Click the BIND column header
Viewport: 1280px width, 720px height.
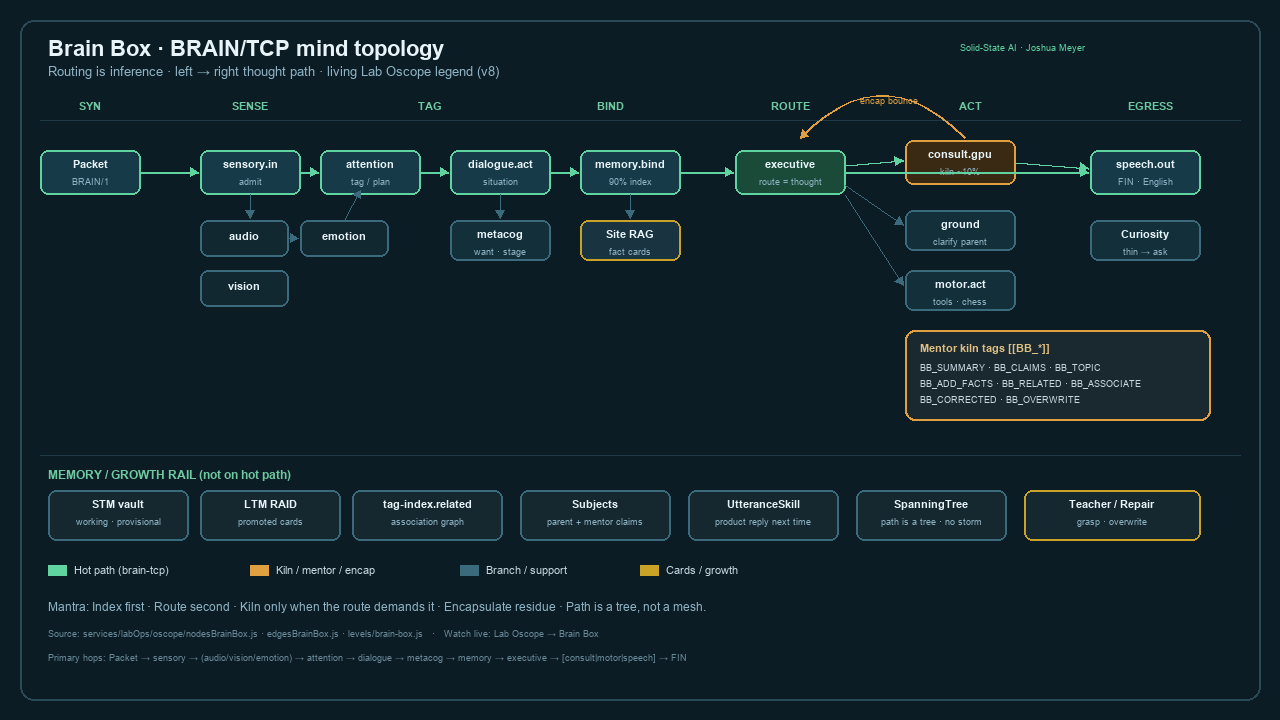[610, 106]
